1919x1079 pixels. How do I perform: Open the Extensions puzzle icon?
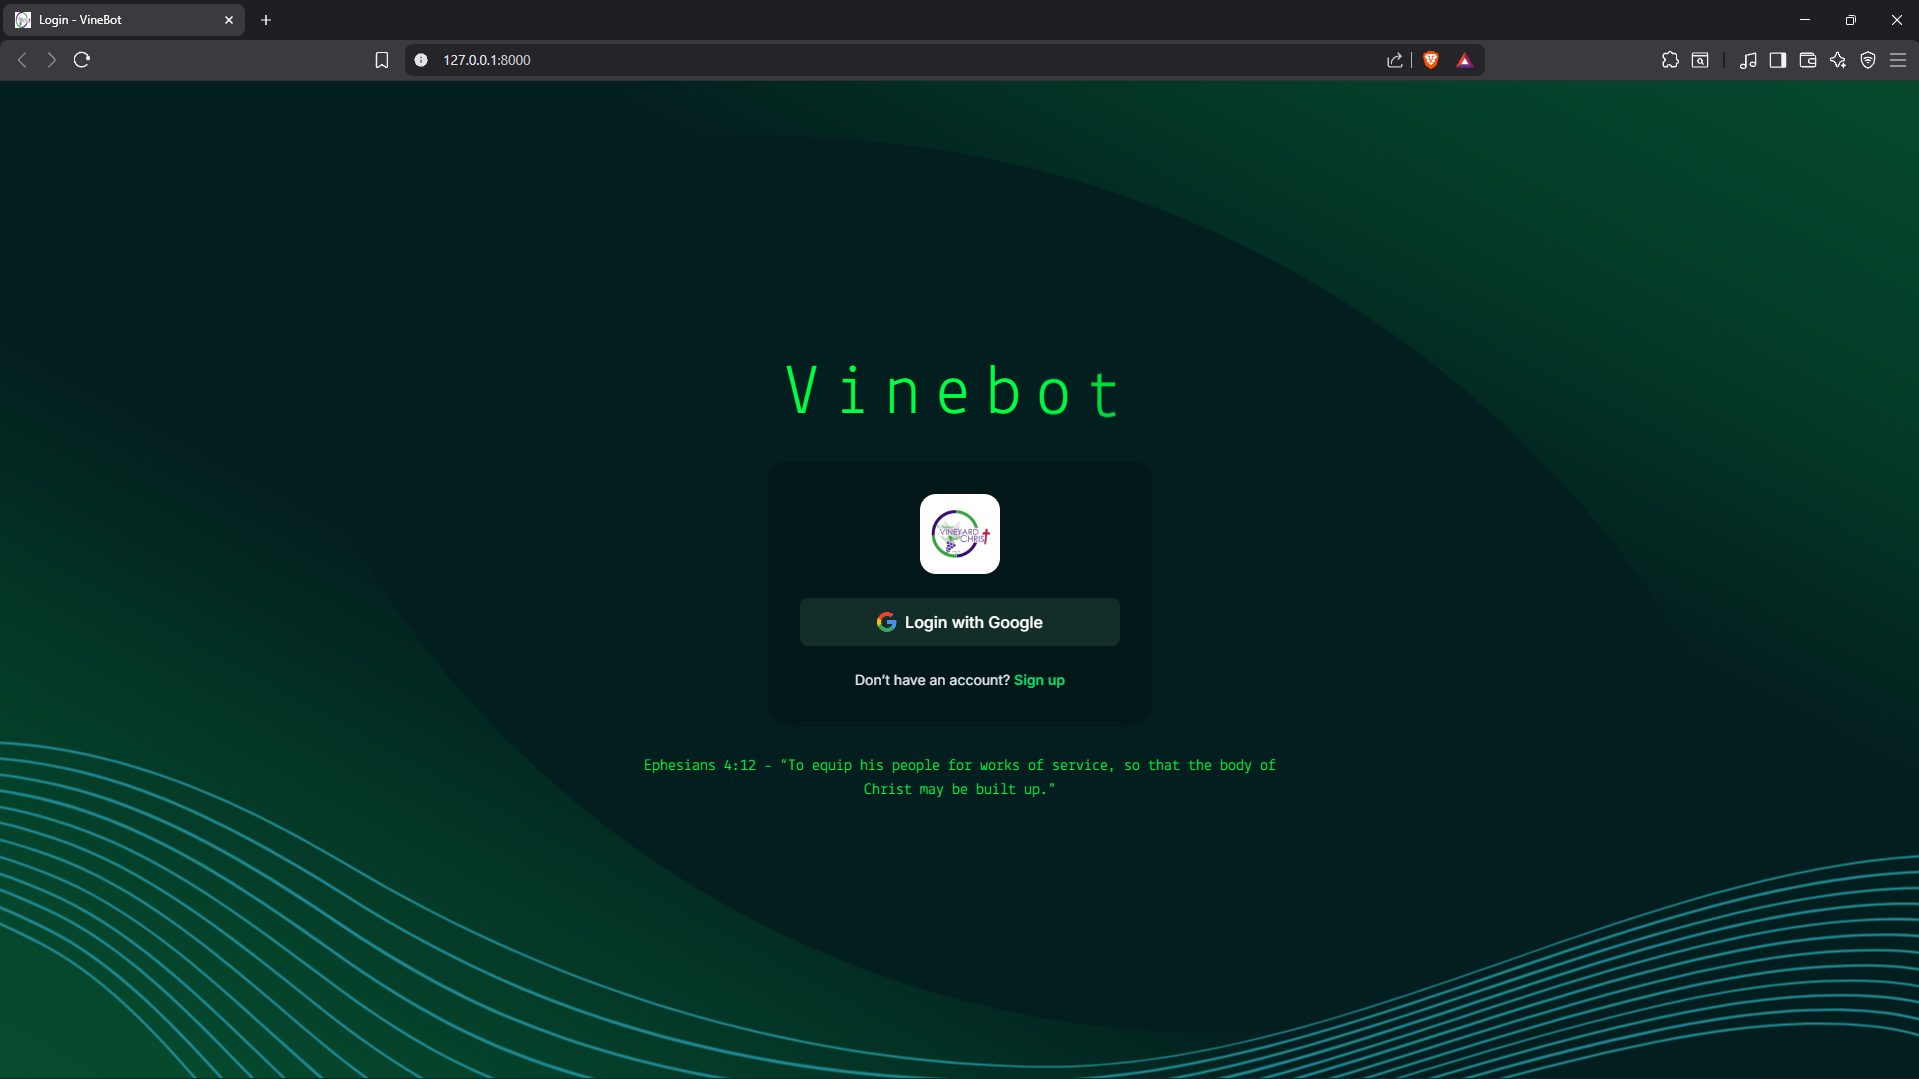pyautogui.click(x=1670, y=60)
